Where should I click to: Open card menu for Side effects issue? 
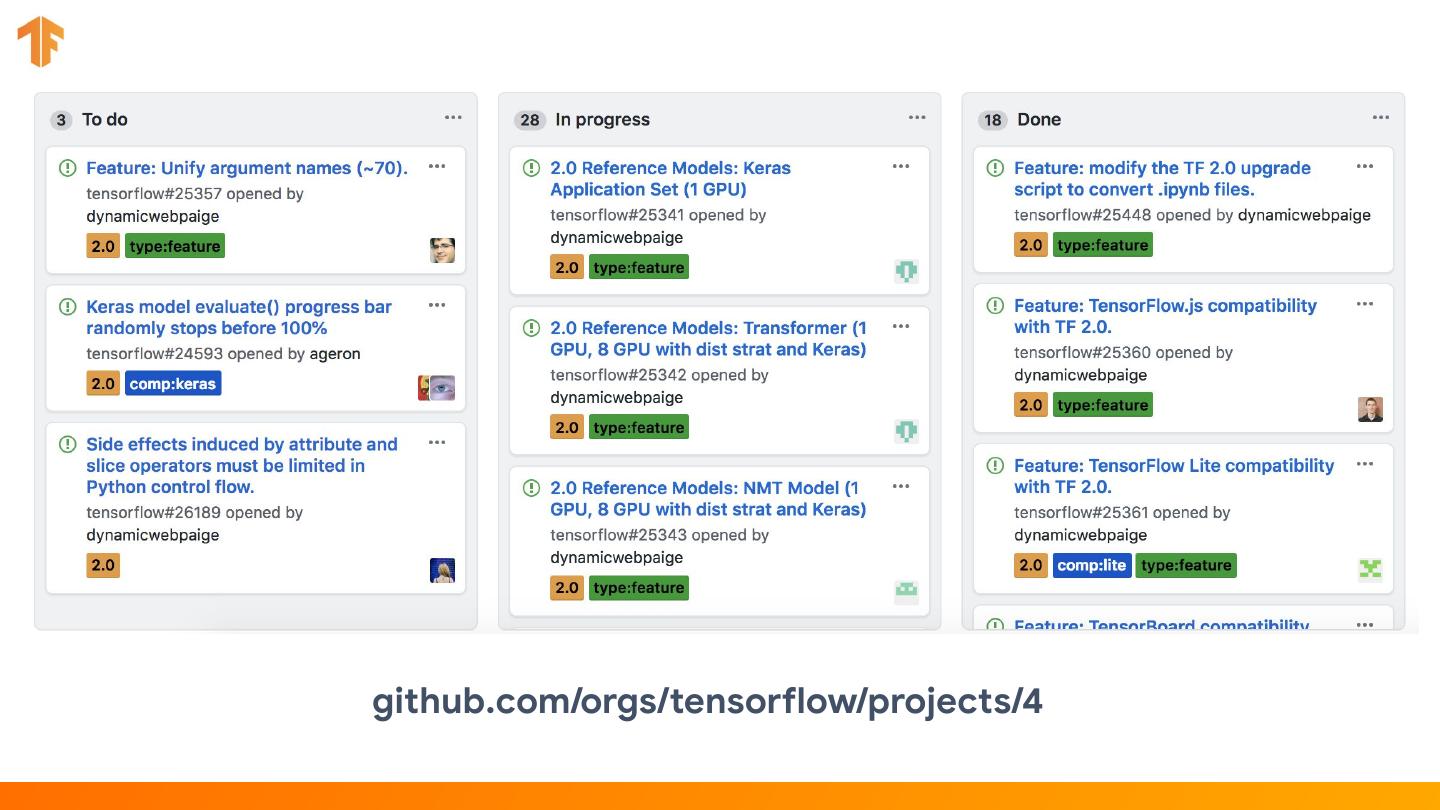[x=437, y=443]
